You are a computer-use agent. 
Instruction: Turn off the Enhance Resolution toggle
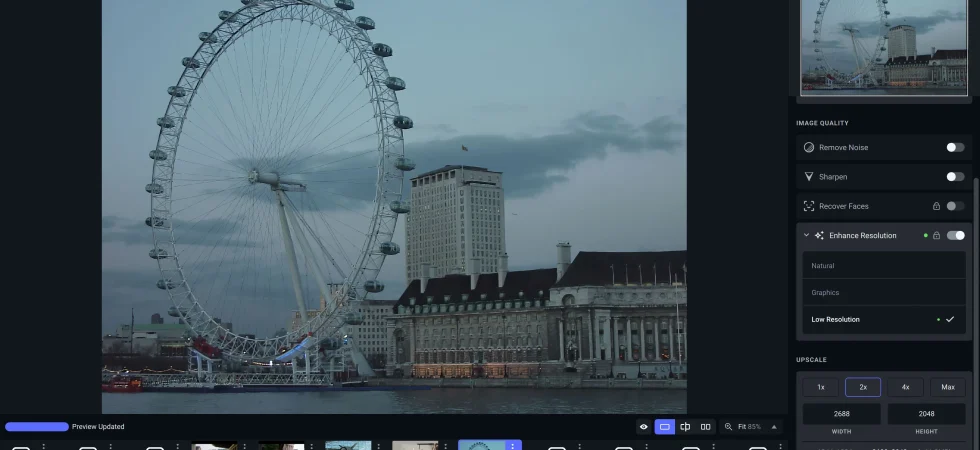click(955, 236)
